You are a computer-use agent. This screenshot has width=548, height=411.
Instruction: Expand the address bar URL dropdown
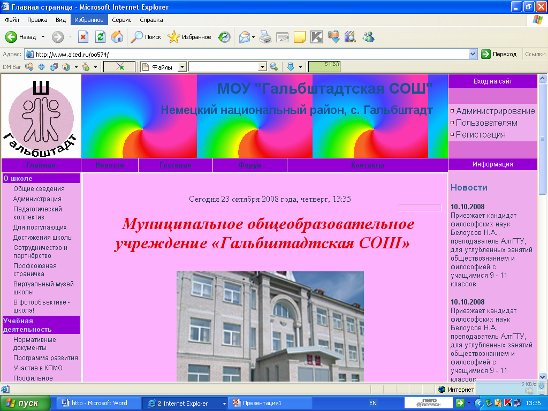[x=473, y=54]
